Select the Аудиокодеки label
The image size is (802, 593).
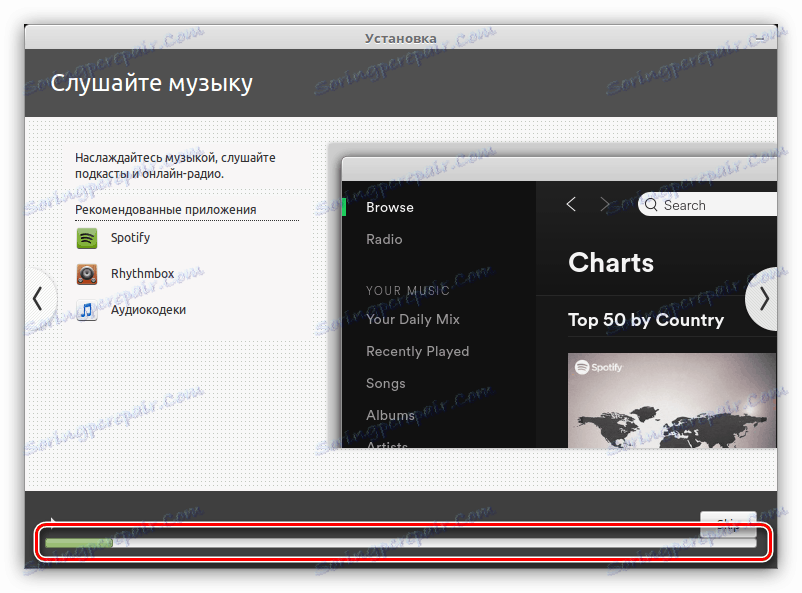pos(148,310)
